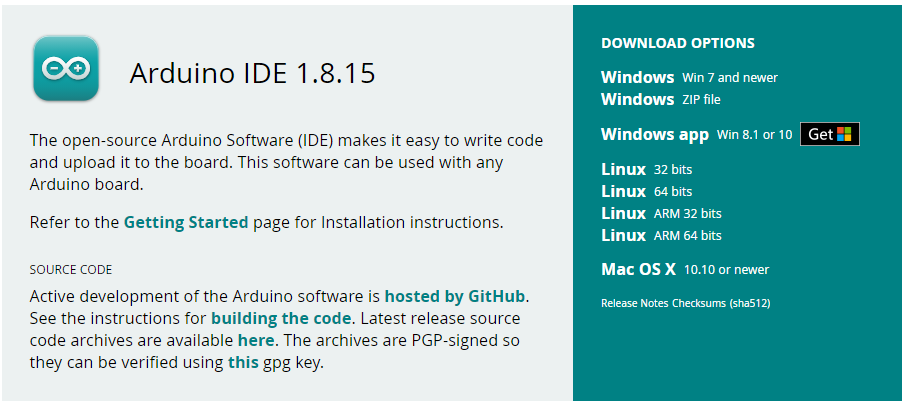Viewport: 908px width, 405px height.
Task: Download Linux ARM 64 bits version
Action: tap(661, 235)
